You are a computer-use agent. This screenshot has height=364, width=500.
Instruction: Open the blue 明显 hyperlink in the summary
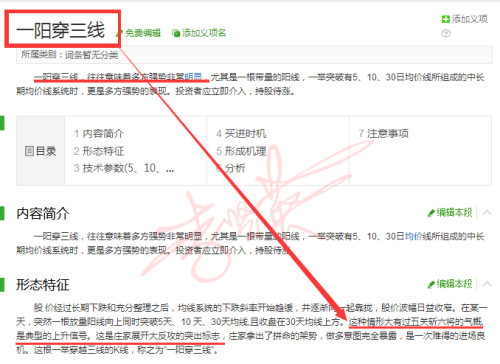click(x=193, y=77)
